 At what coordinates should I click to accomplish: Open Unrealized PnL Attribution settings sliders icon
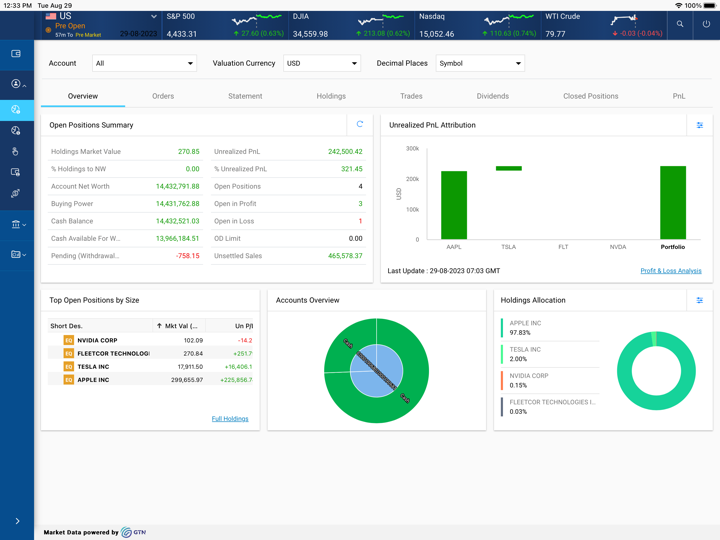[700, 125]
